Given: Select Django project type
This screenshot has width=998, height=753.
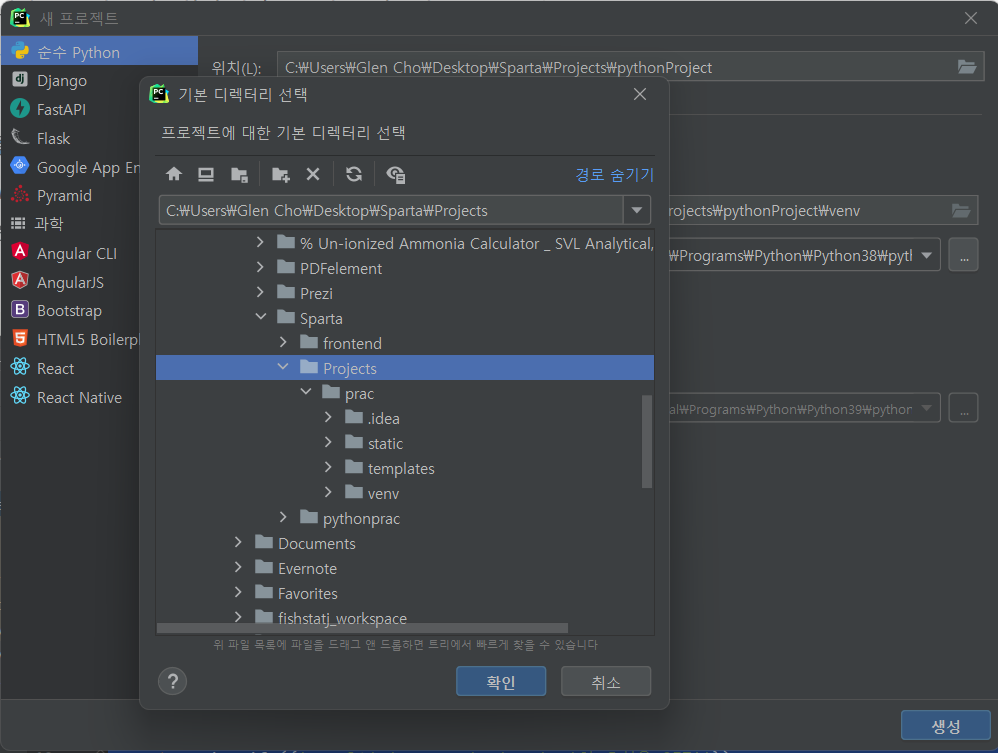Looking at the screenshot, I should click(61, 81).
